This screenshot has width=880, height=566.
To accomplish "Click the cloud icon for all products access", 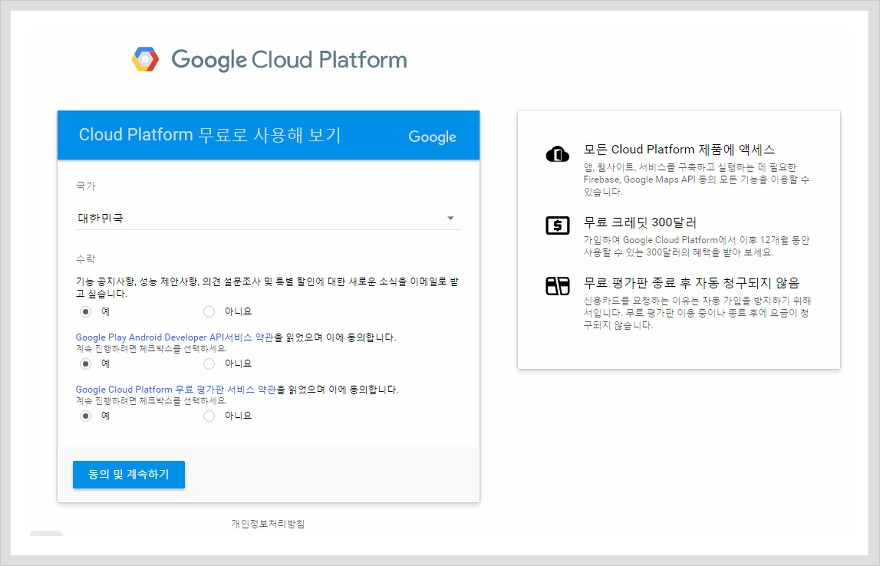I will pos(557,154).
